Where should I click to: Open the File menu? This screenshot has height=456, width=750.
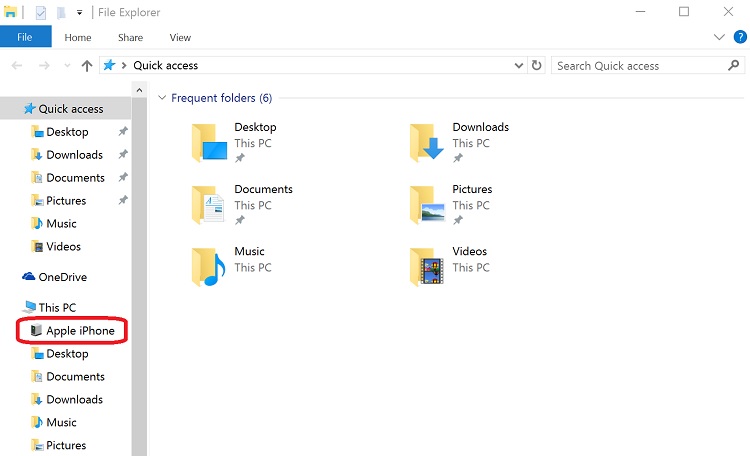(25, 37)
